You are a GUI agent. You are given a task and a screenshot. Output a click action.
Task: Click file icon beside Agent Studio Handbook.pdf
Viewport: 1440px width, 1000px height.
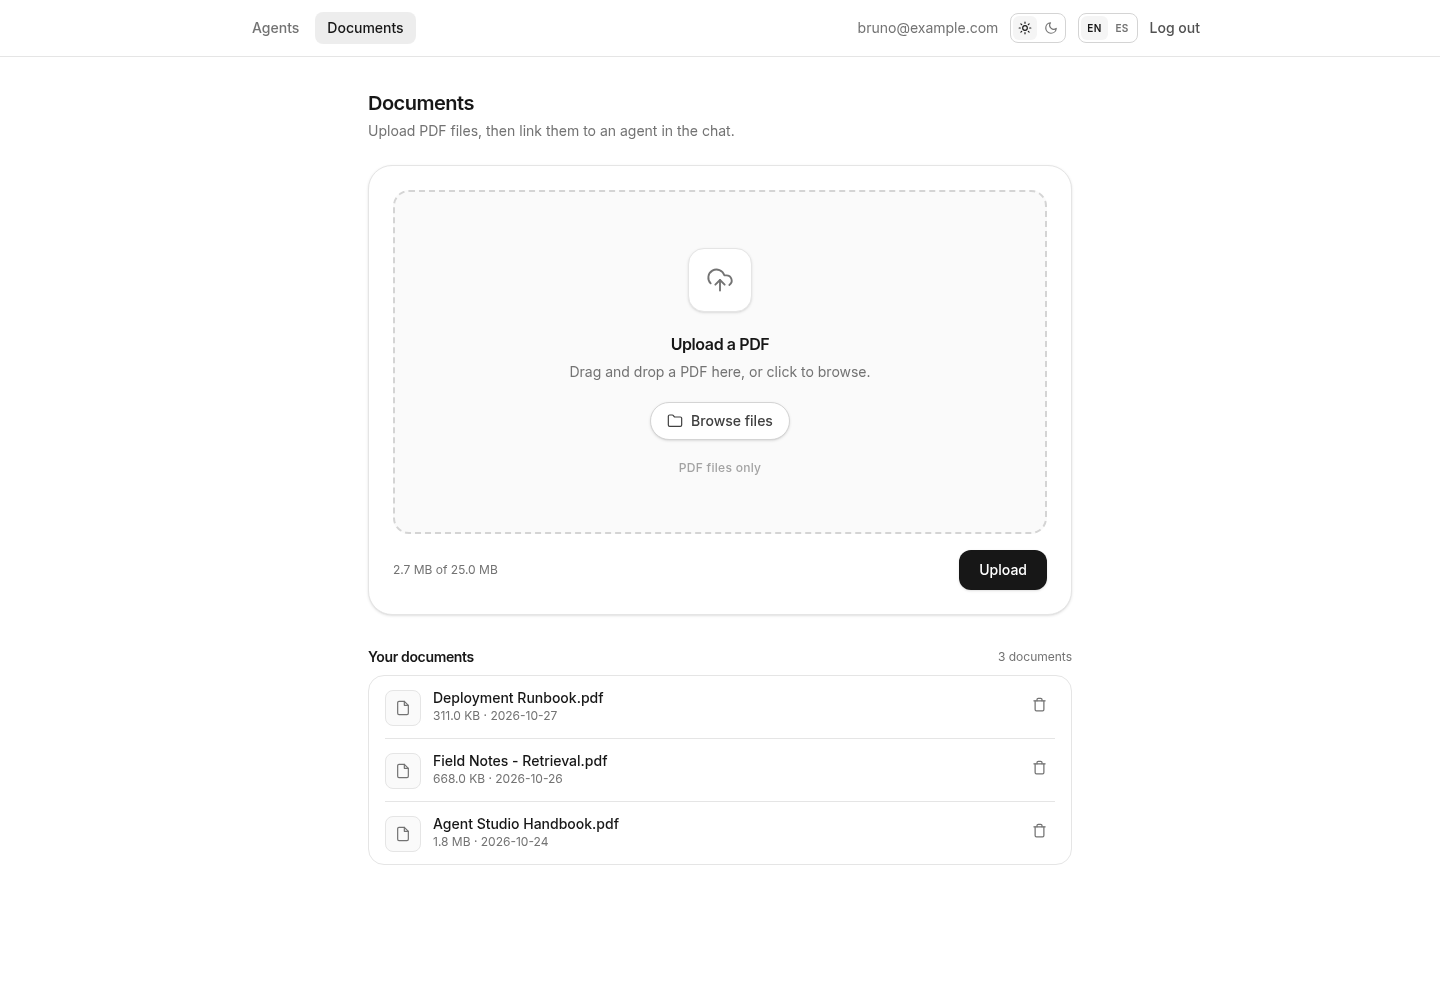[x=403, y=834]
